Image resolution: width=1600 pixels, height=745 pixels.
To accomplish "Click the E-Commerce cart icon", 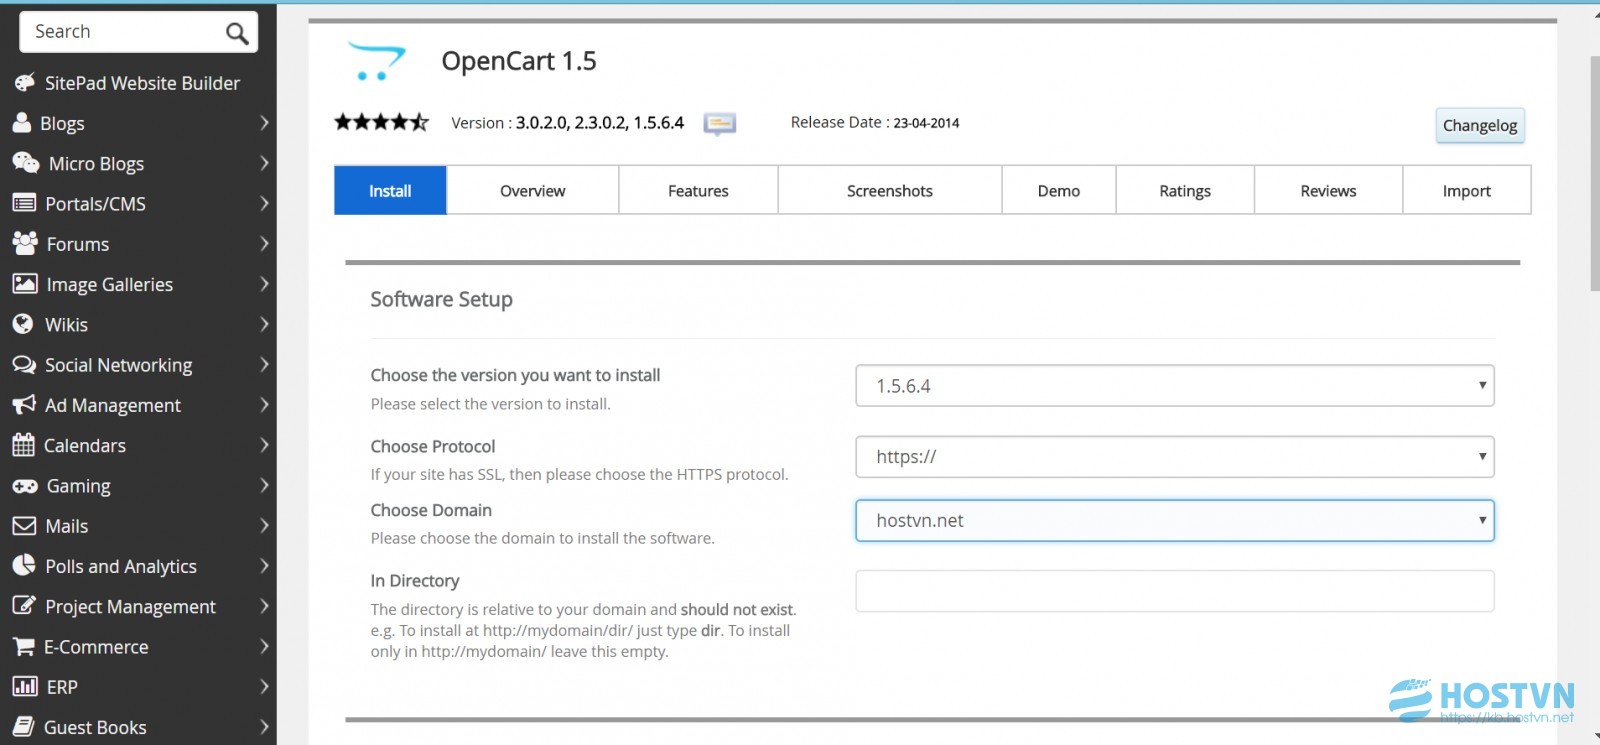I will coord(23,647).
